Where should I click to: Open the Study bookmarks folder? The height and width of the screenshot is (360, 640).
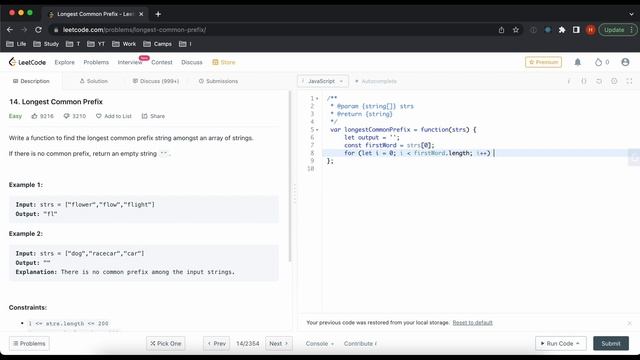(x=46, y=44)
